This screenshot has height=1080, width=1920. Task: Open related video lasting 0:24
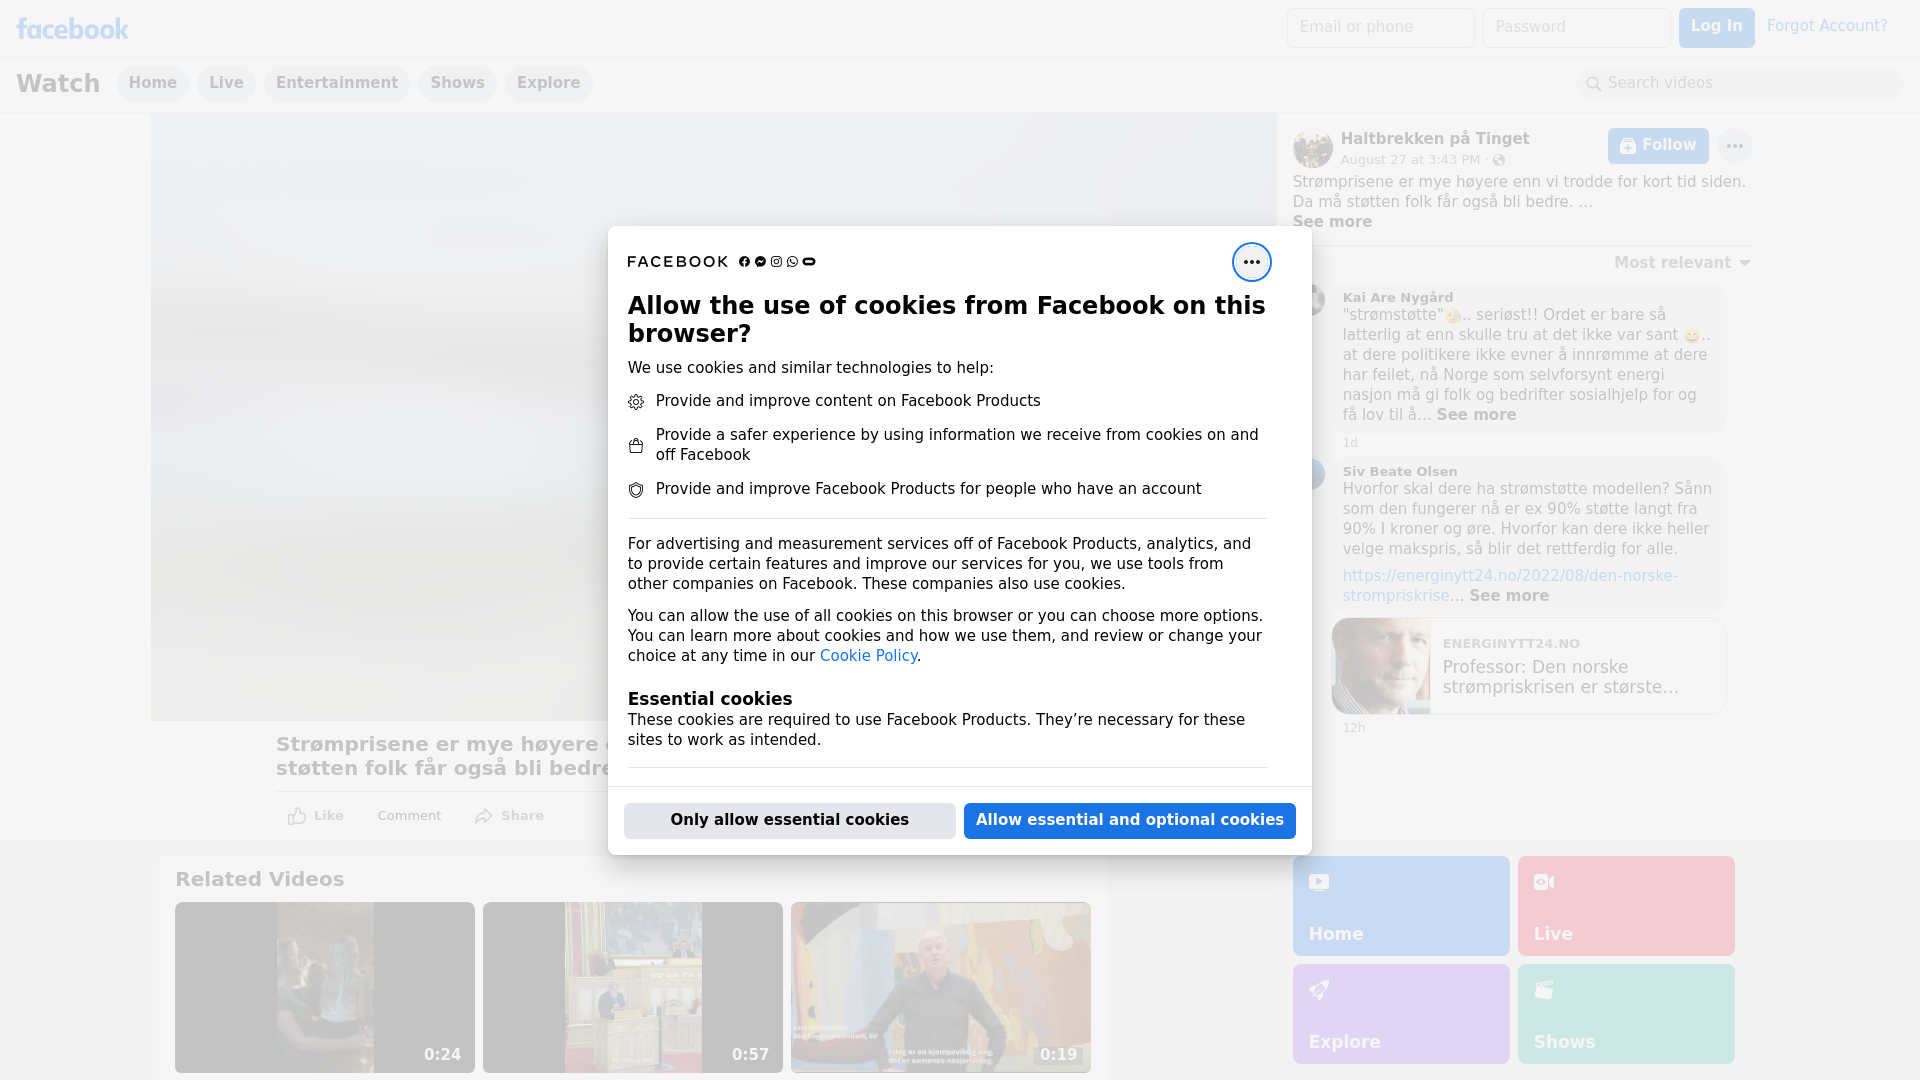click(x=325, y=988)
